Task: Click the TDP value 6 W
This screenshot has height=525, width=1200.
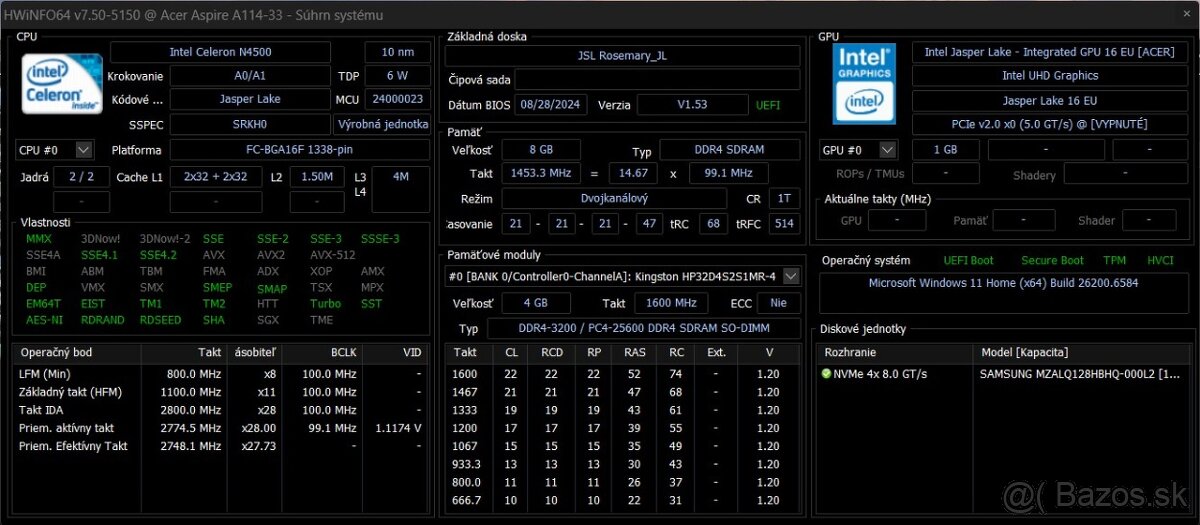Action: coord(397,76)
